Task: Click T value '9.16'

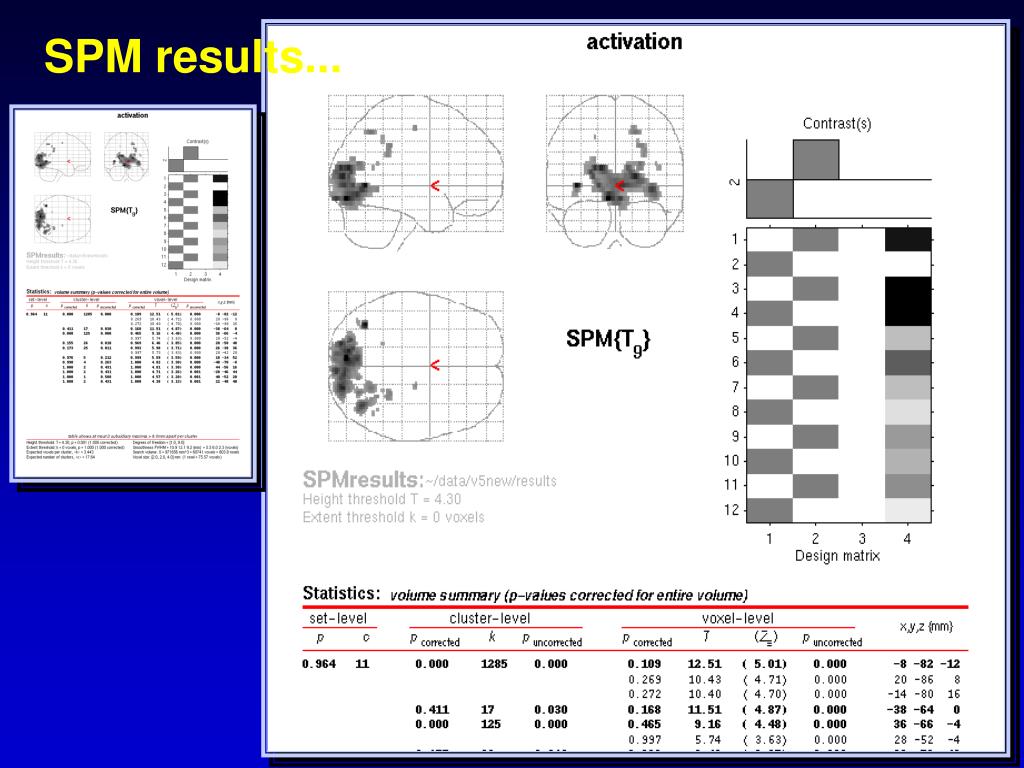Action: tap(708, 724)
